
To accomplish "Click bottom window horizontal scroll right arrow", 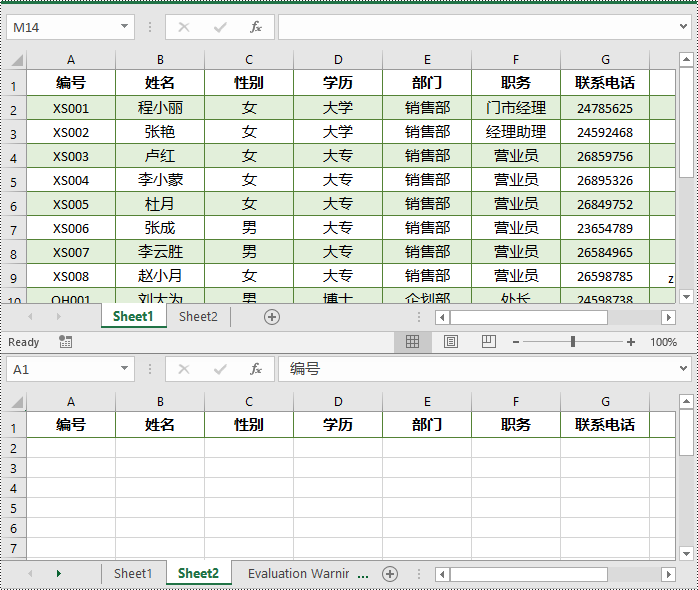I will (x=668, y=574).
